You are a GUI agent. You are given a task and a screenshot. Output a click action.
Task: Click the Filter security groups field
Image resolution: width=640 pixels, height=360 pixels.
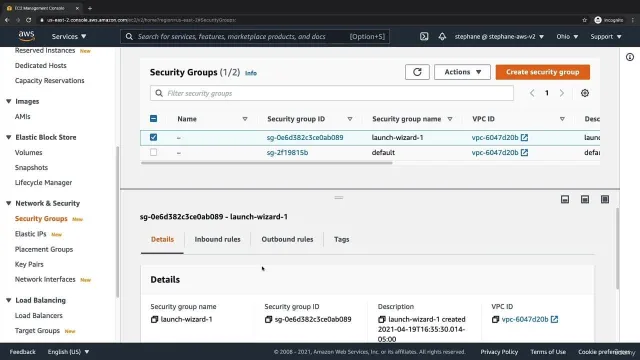332,93
